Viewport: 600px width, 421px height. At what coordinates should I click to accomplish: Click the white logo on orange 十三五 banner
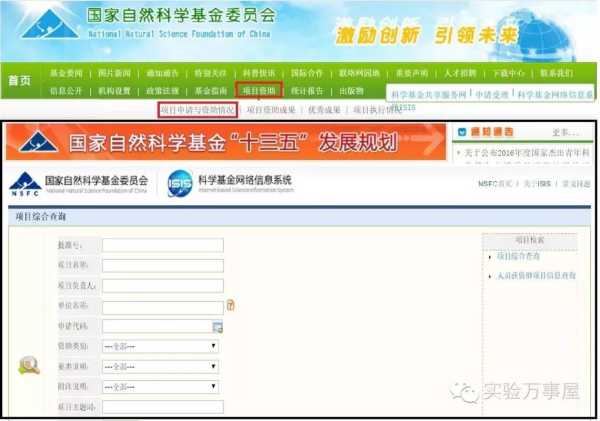tap(38, 141)
